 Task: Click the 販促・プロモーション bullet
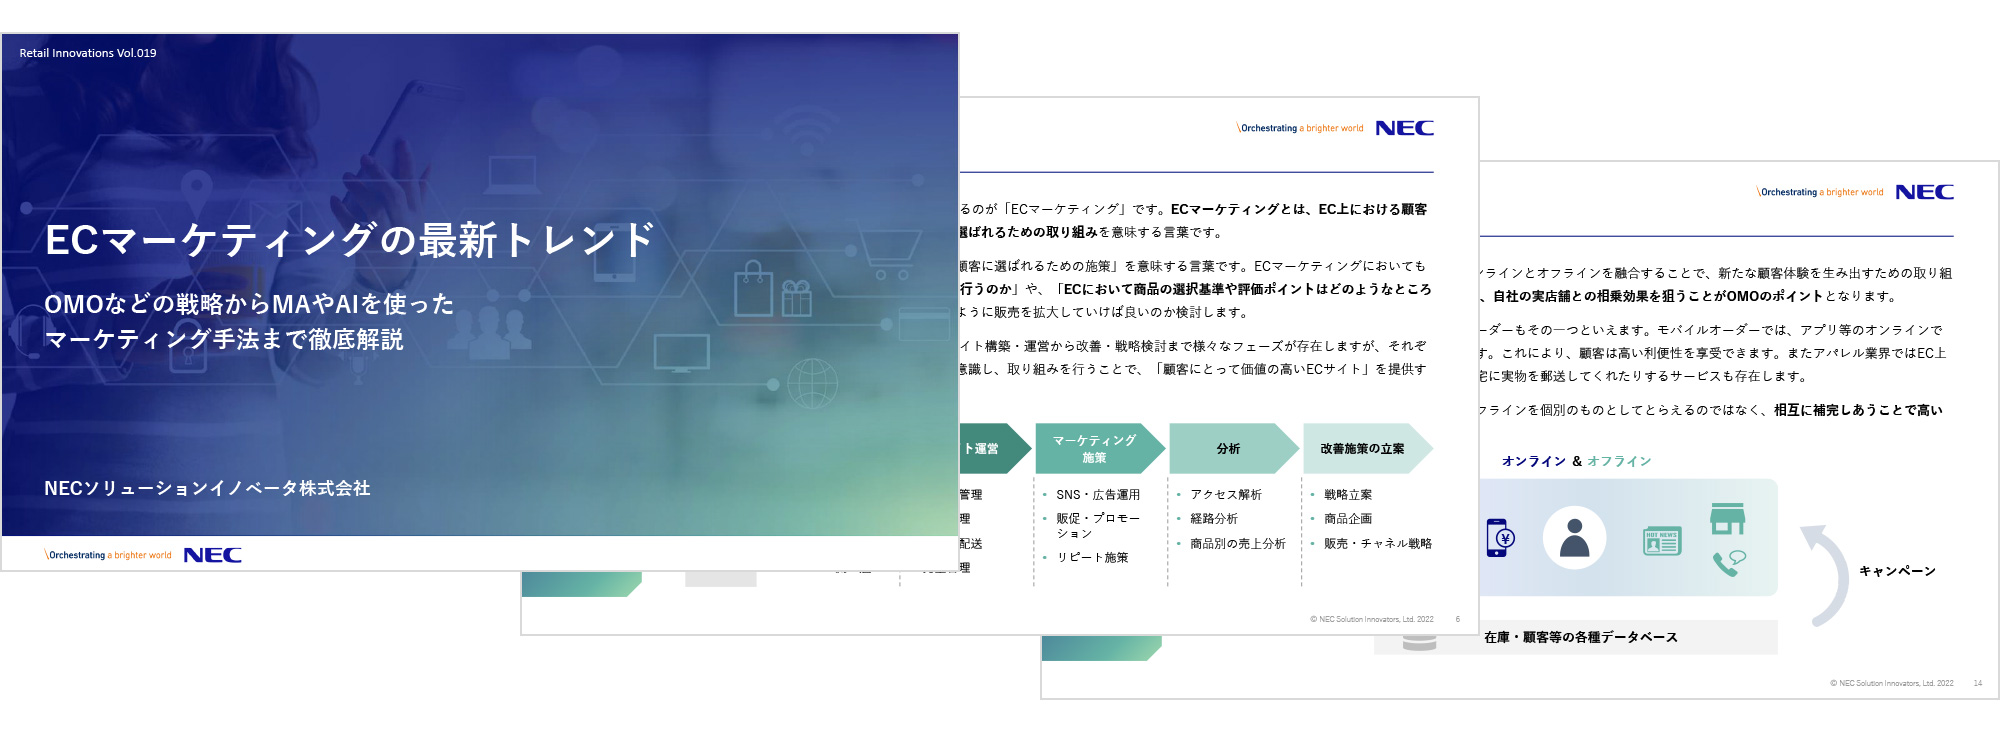[x=1098, y=526]
